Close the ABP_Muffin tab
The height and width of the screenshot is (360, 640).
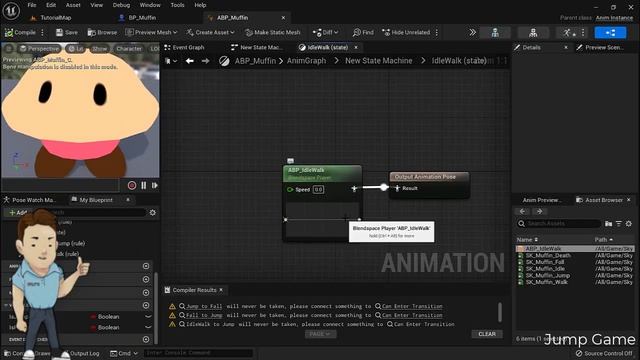tap(283, 18)
